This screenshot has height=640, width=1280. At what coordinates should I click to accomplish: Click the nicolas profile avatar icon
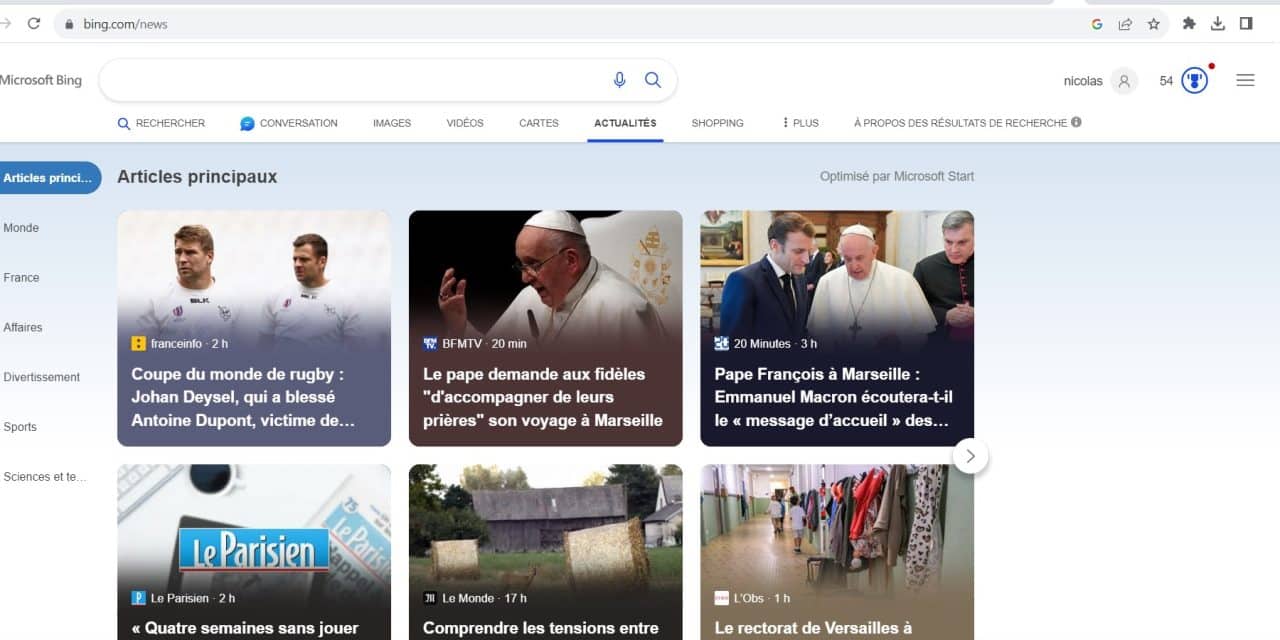coord(1124,81)
